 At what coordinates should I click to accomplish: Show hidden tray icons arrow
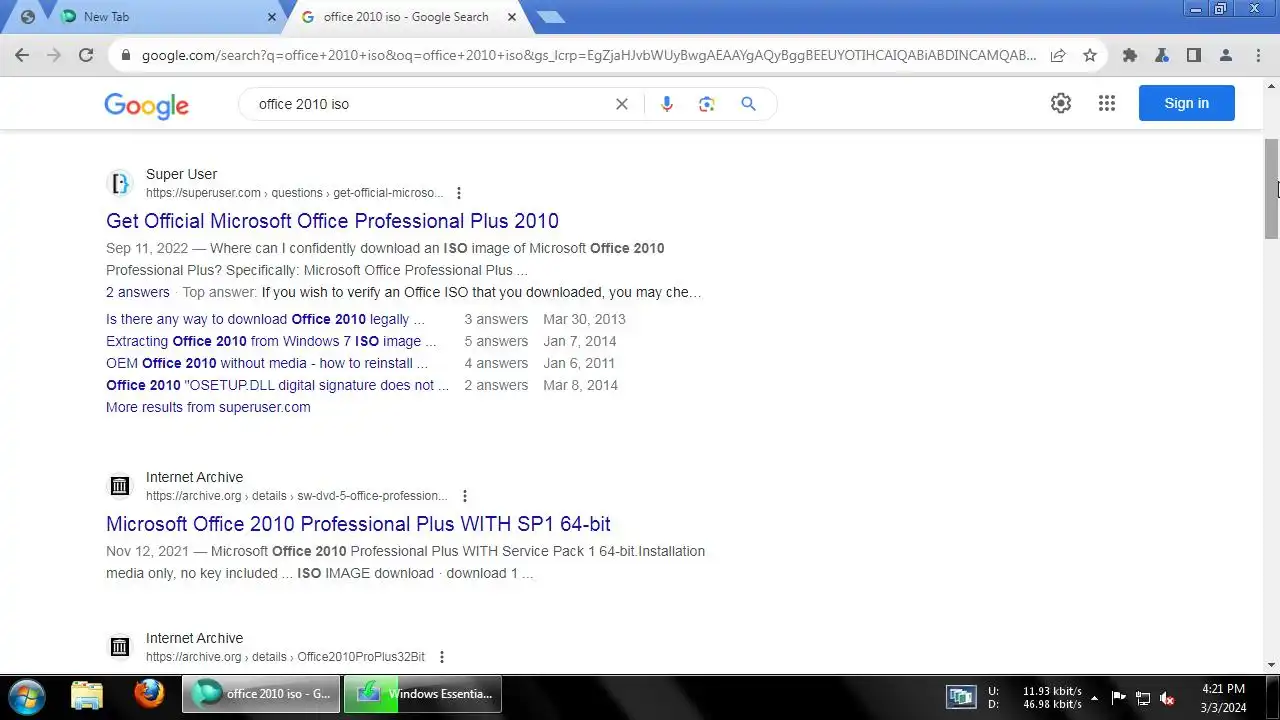[1094, 698]
